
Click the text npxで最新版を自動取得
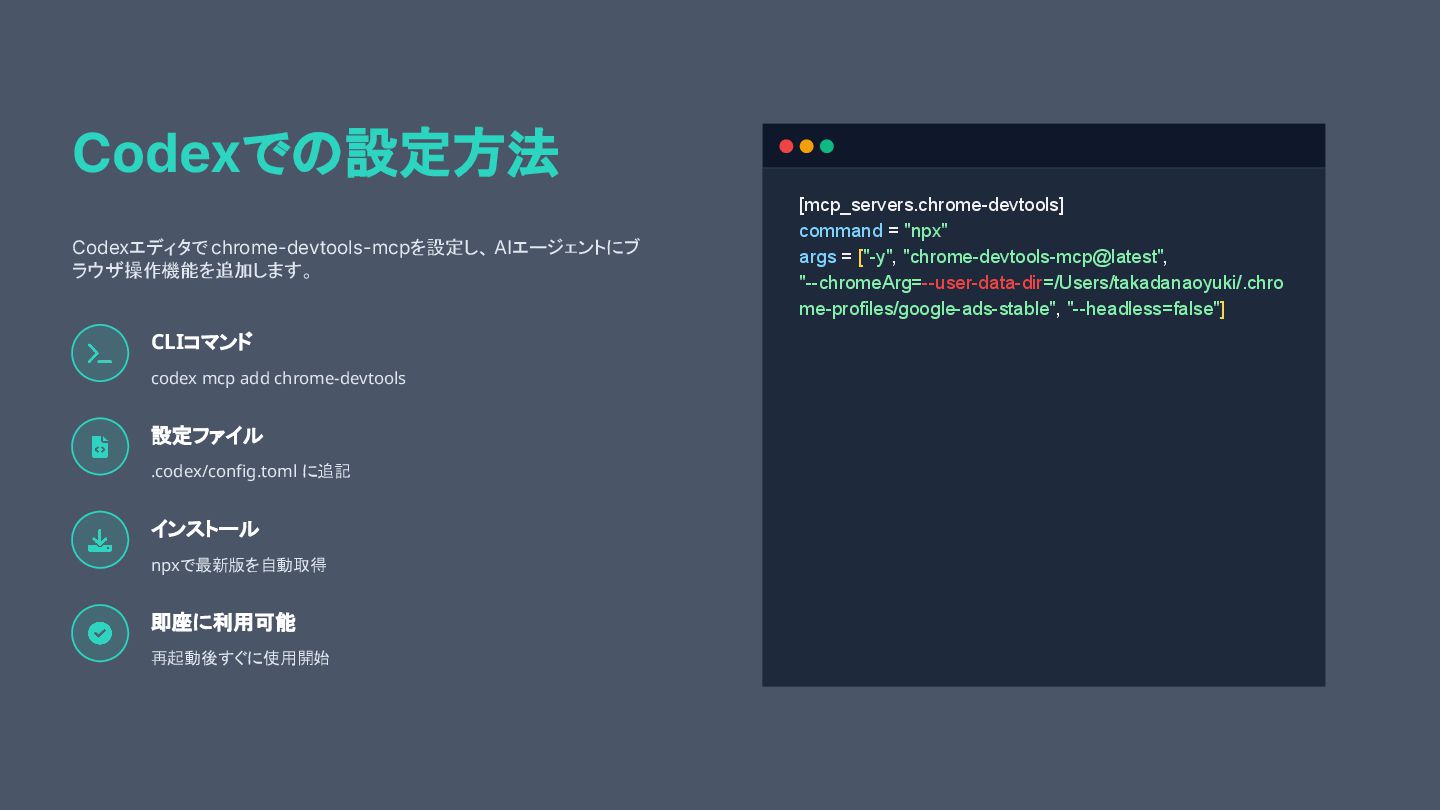click(x=239, y=565)
